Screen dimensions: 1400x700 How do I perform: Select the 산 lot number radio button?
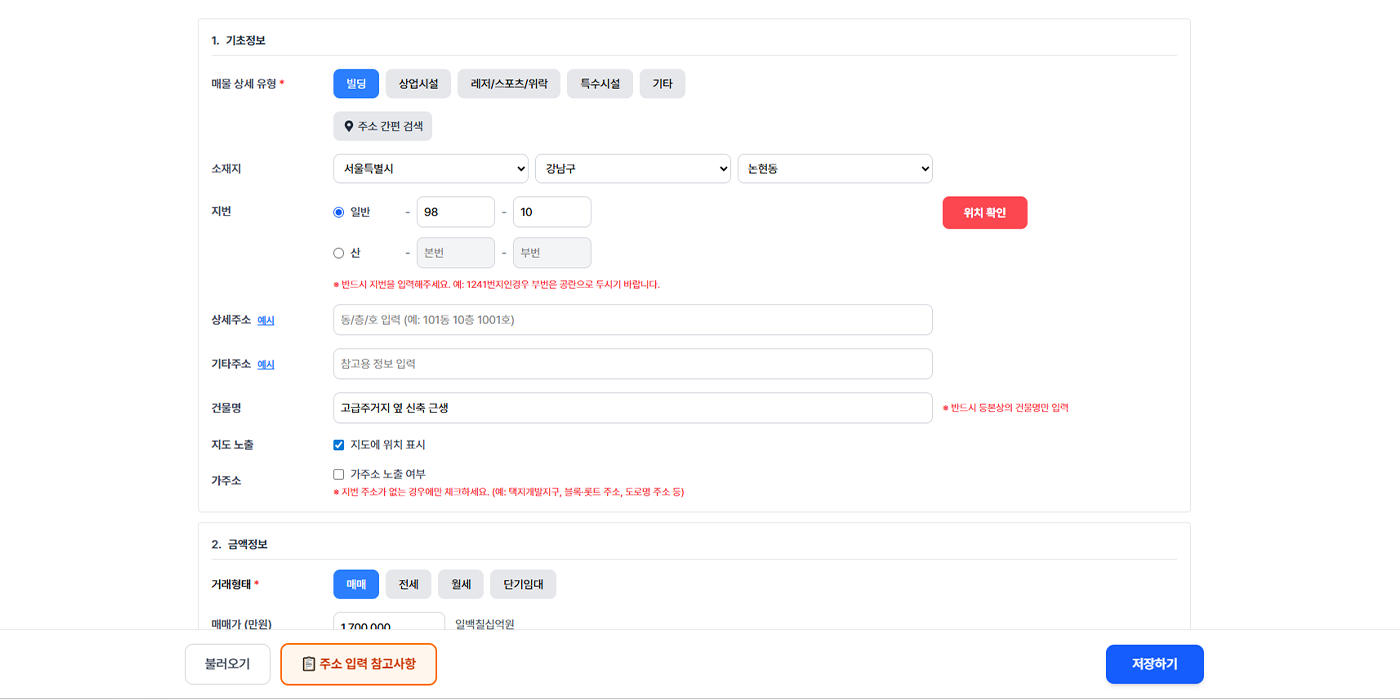(339, 253)
